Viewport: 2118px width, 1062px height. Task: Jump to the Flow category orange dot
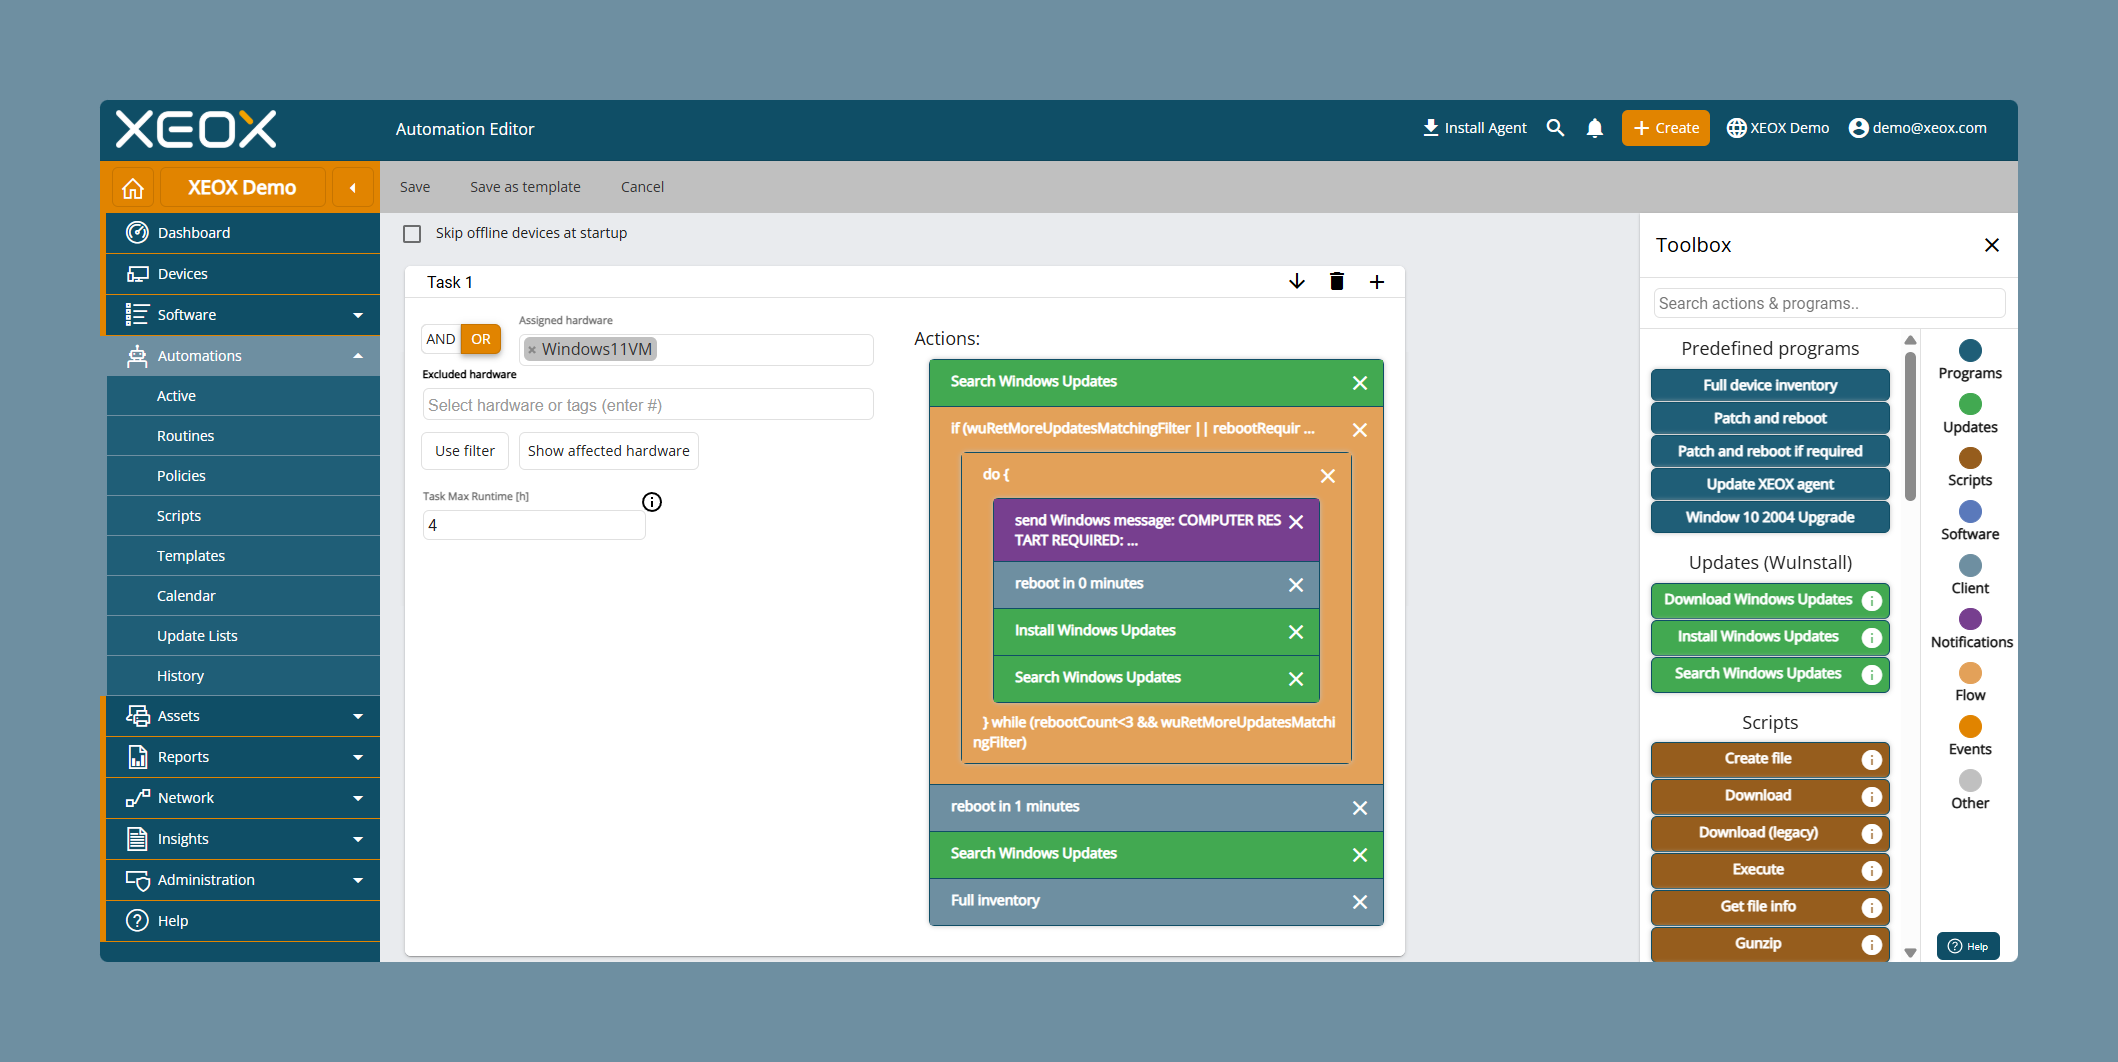1970,673
